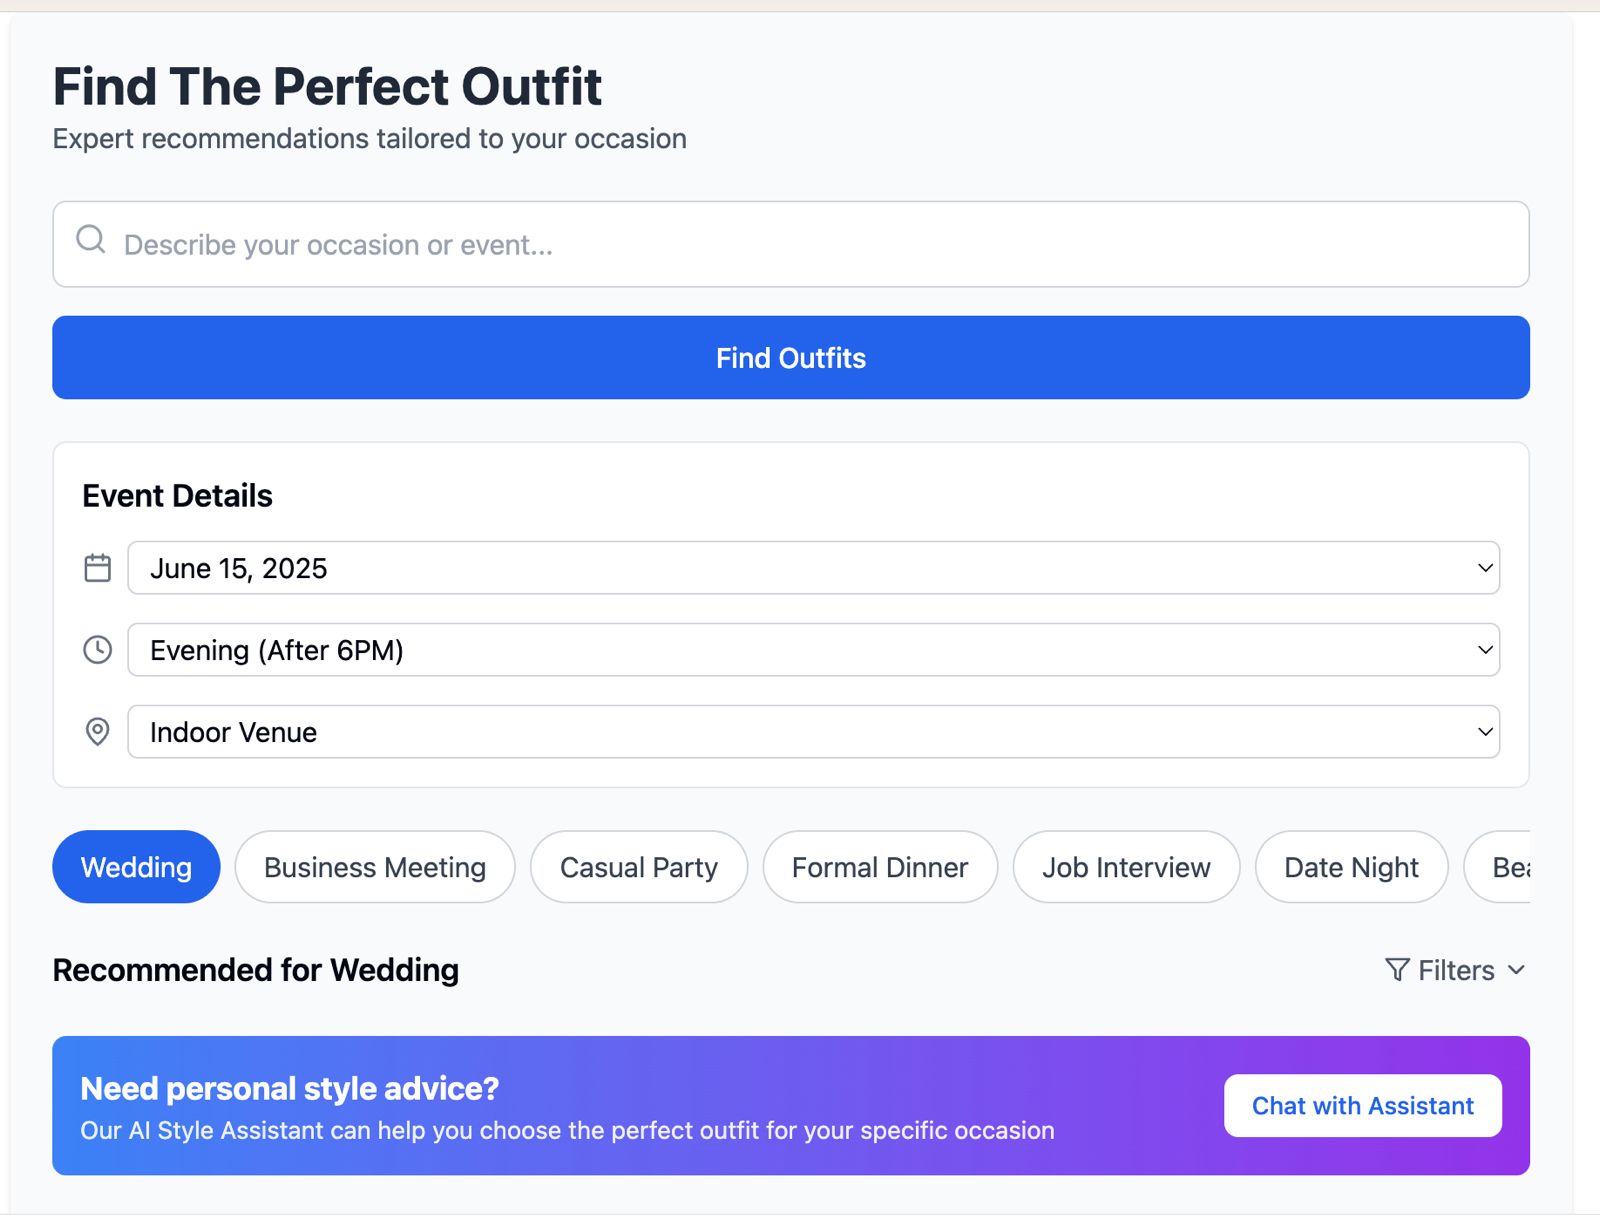
Task: Click the Need personal style advice banner
Action: [x=791, y=1106]
